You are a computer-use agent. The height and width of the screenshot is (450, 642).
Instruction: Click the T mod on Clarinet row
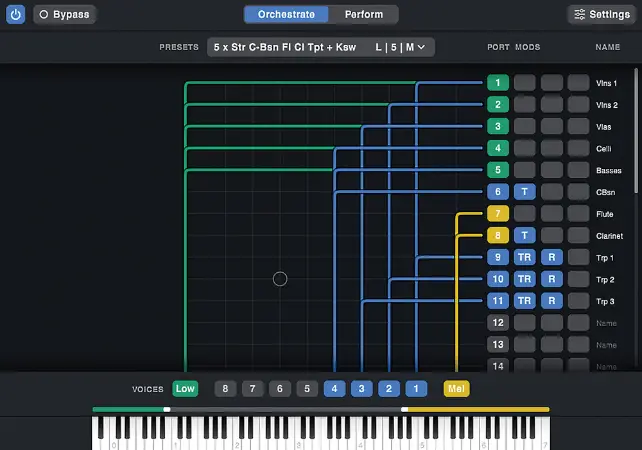[525, 236]
